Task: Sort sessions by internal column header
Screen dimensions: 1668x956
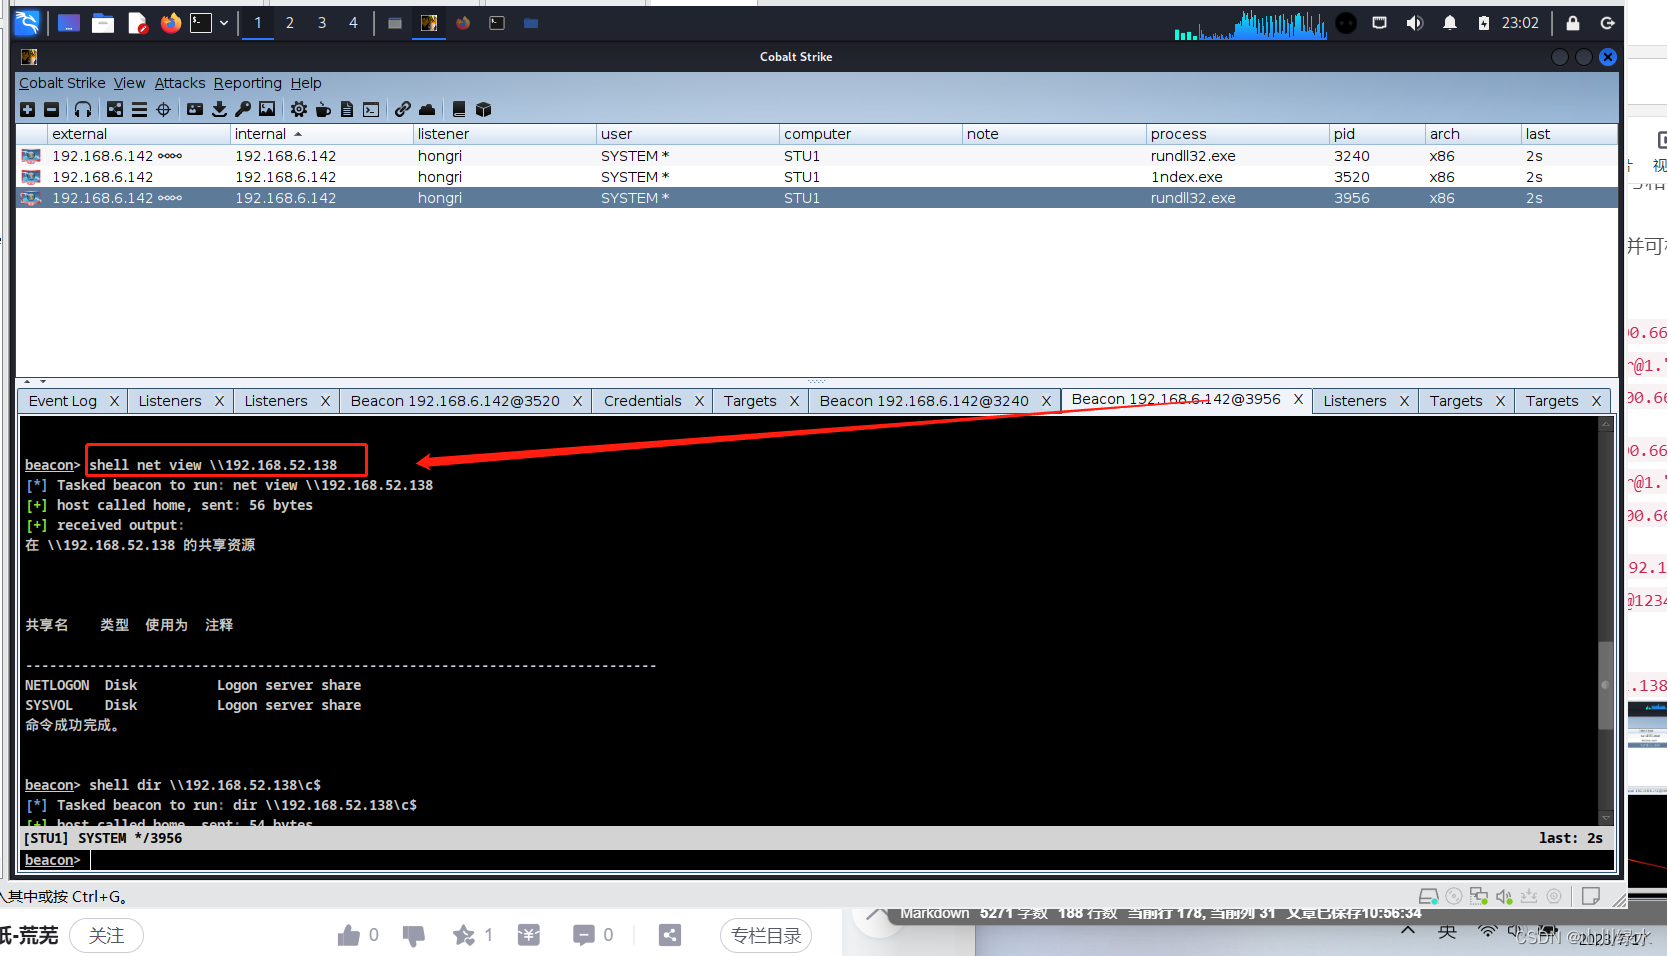Action: tap(321, 134)
